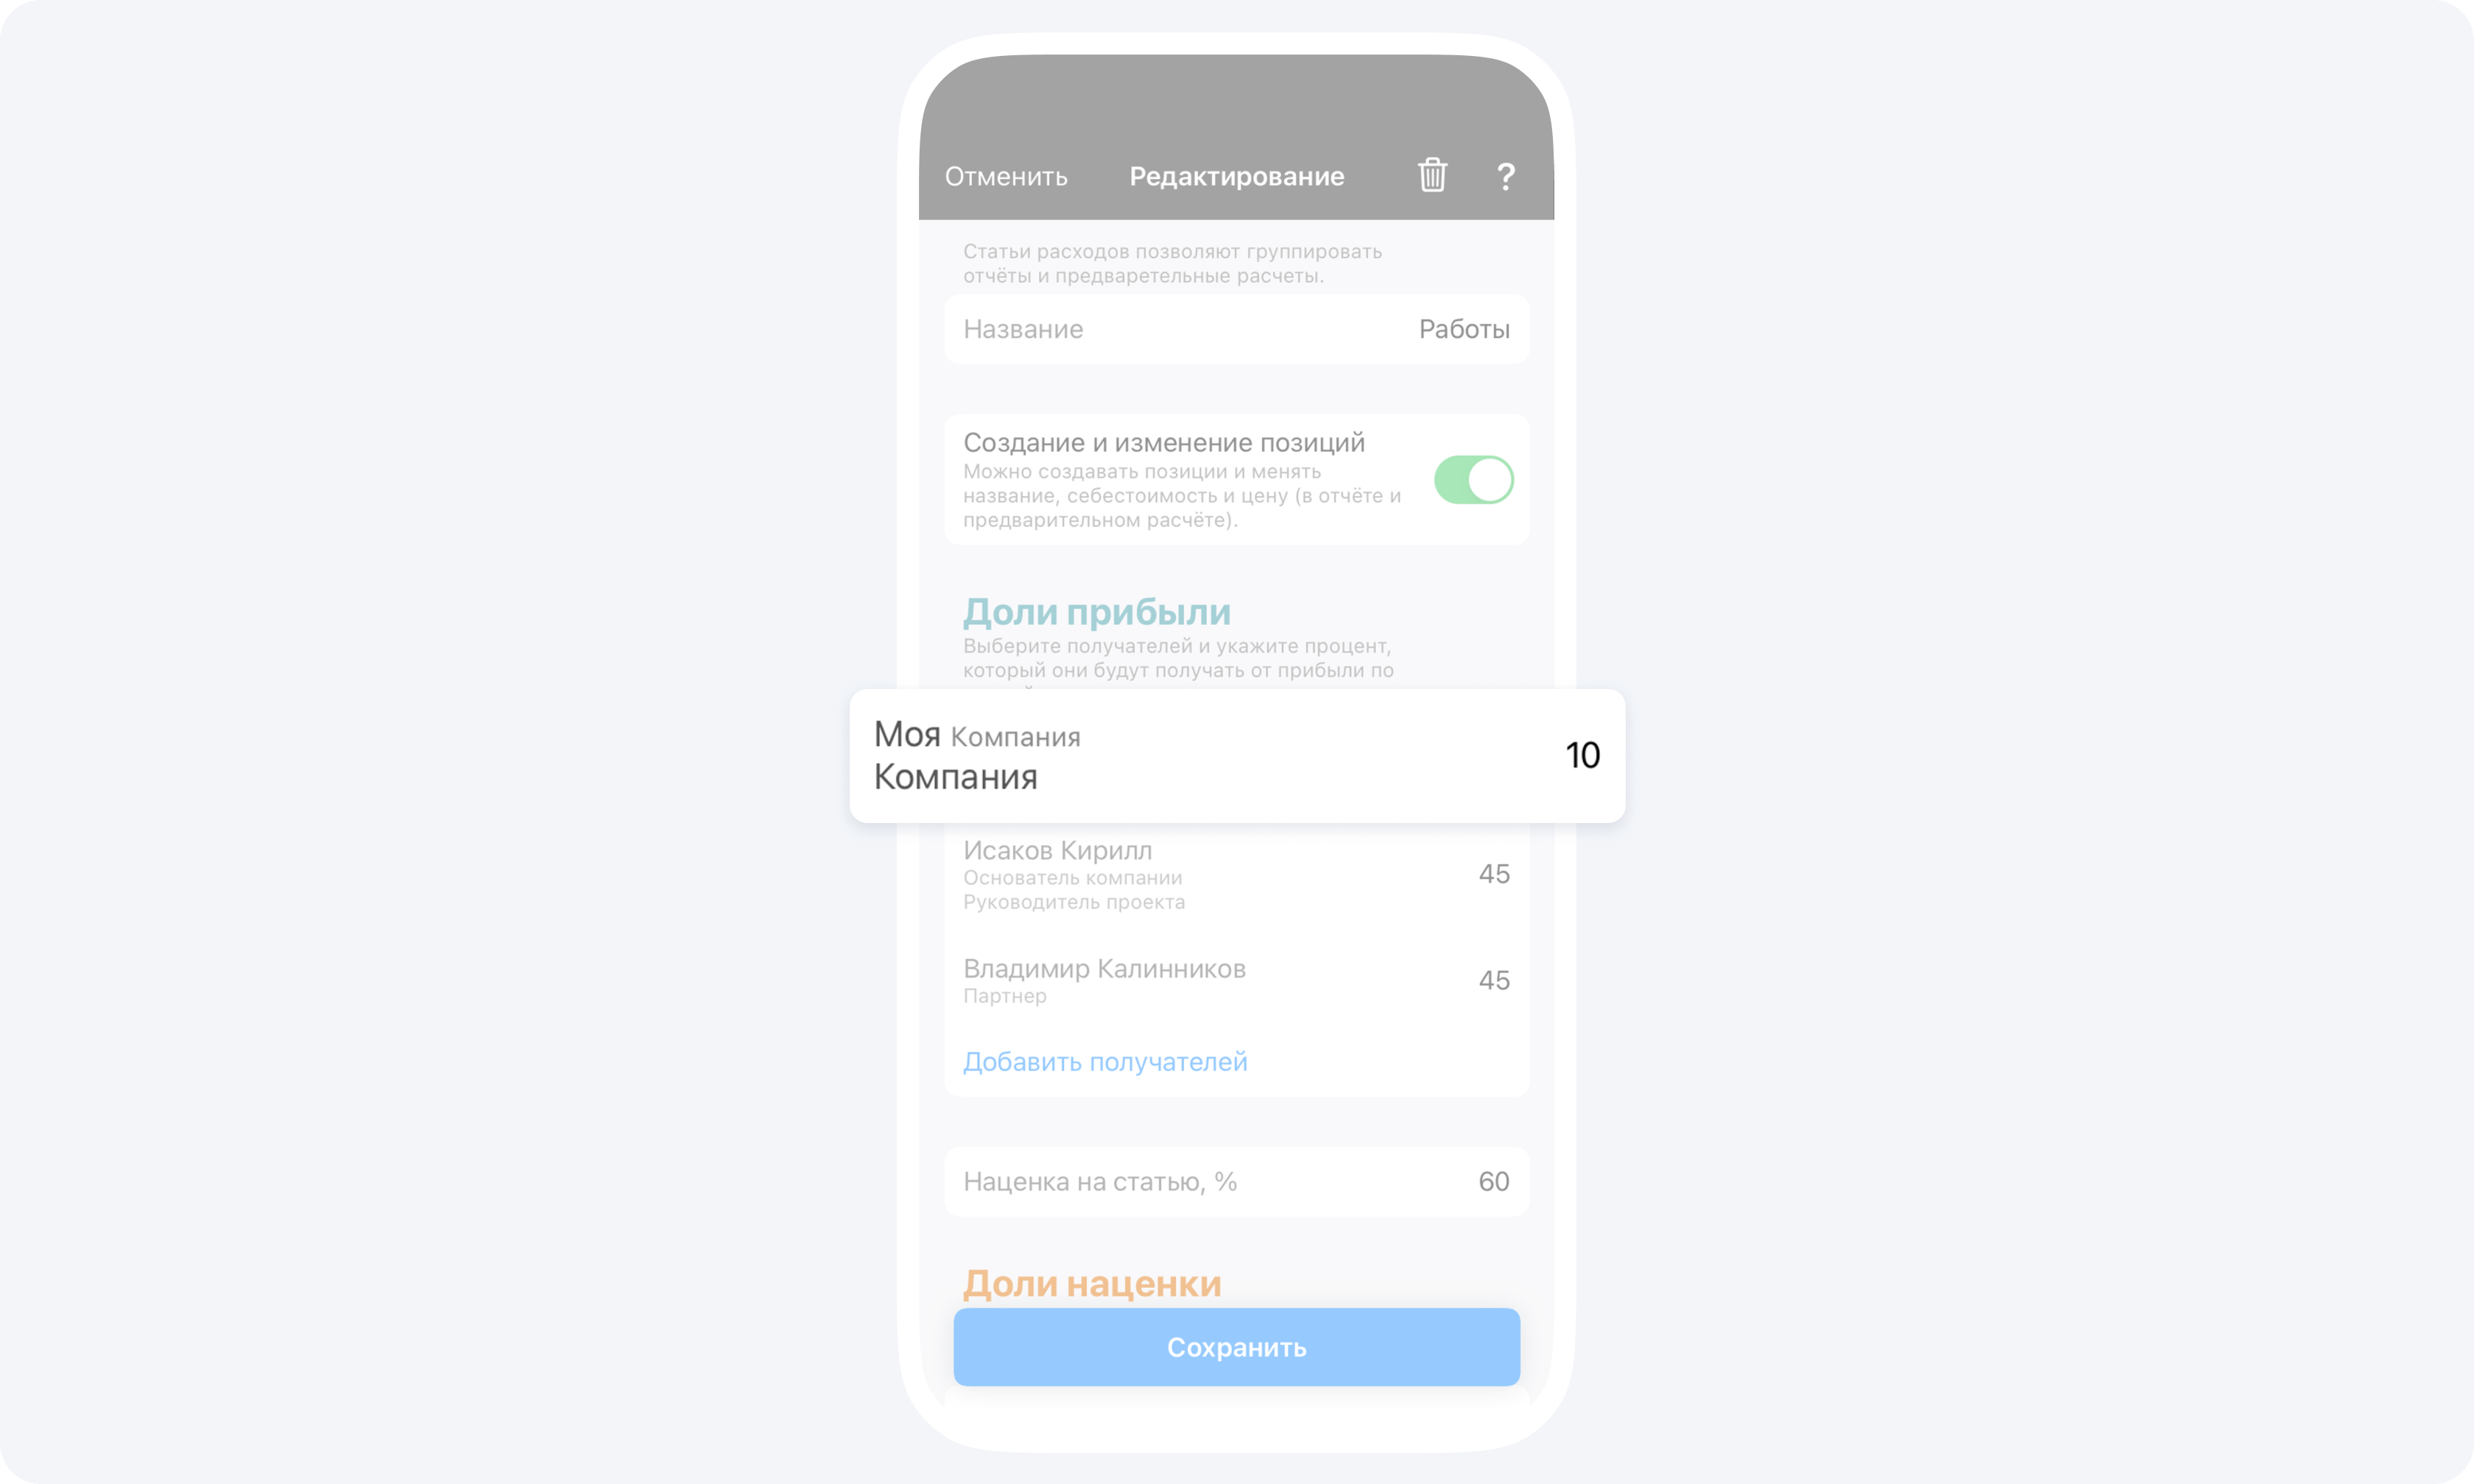Click the Название field with Работы
Image resolution: width=2474 pixels, height=1484 pixels.
click(x=1236, y=329)
